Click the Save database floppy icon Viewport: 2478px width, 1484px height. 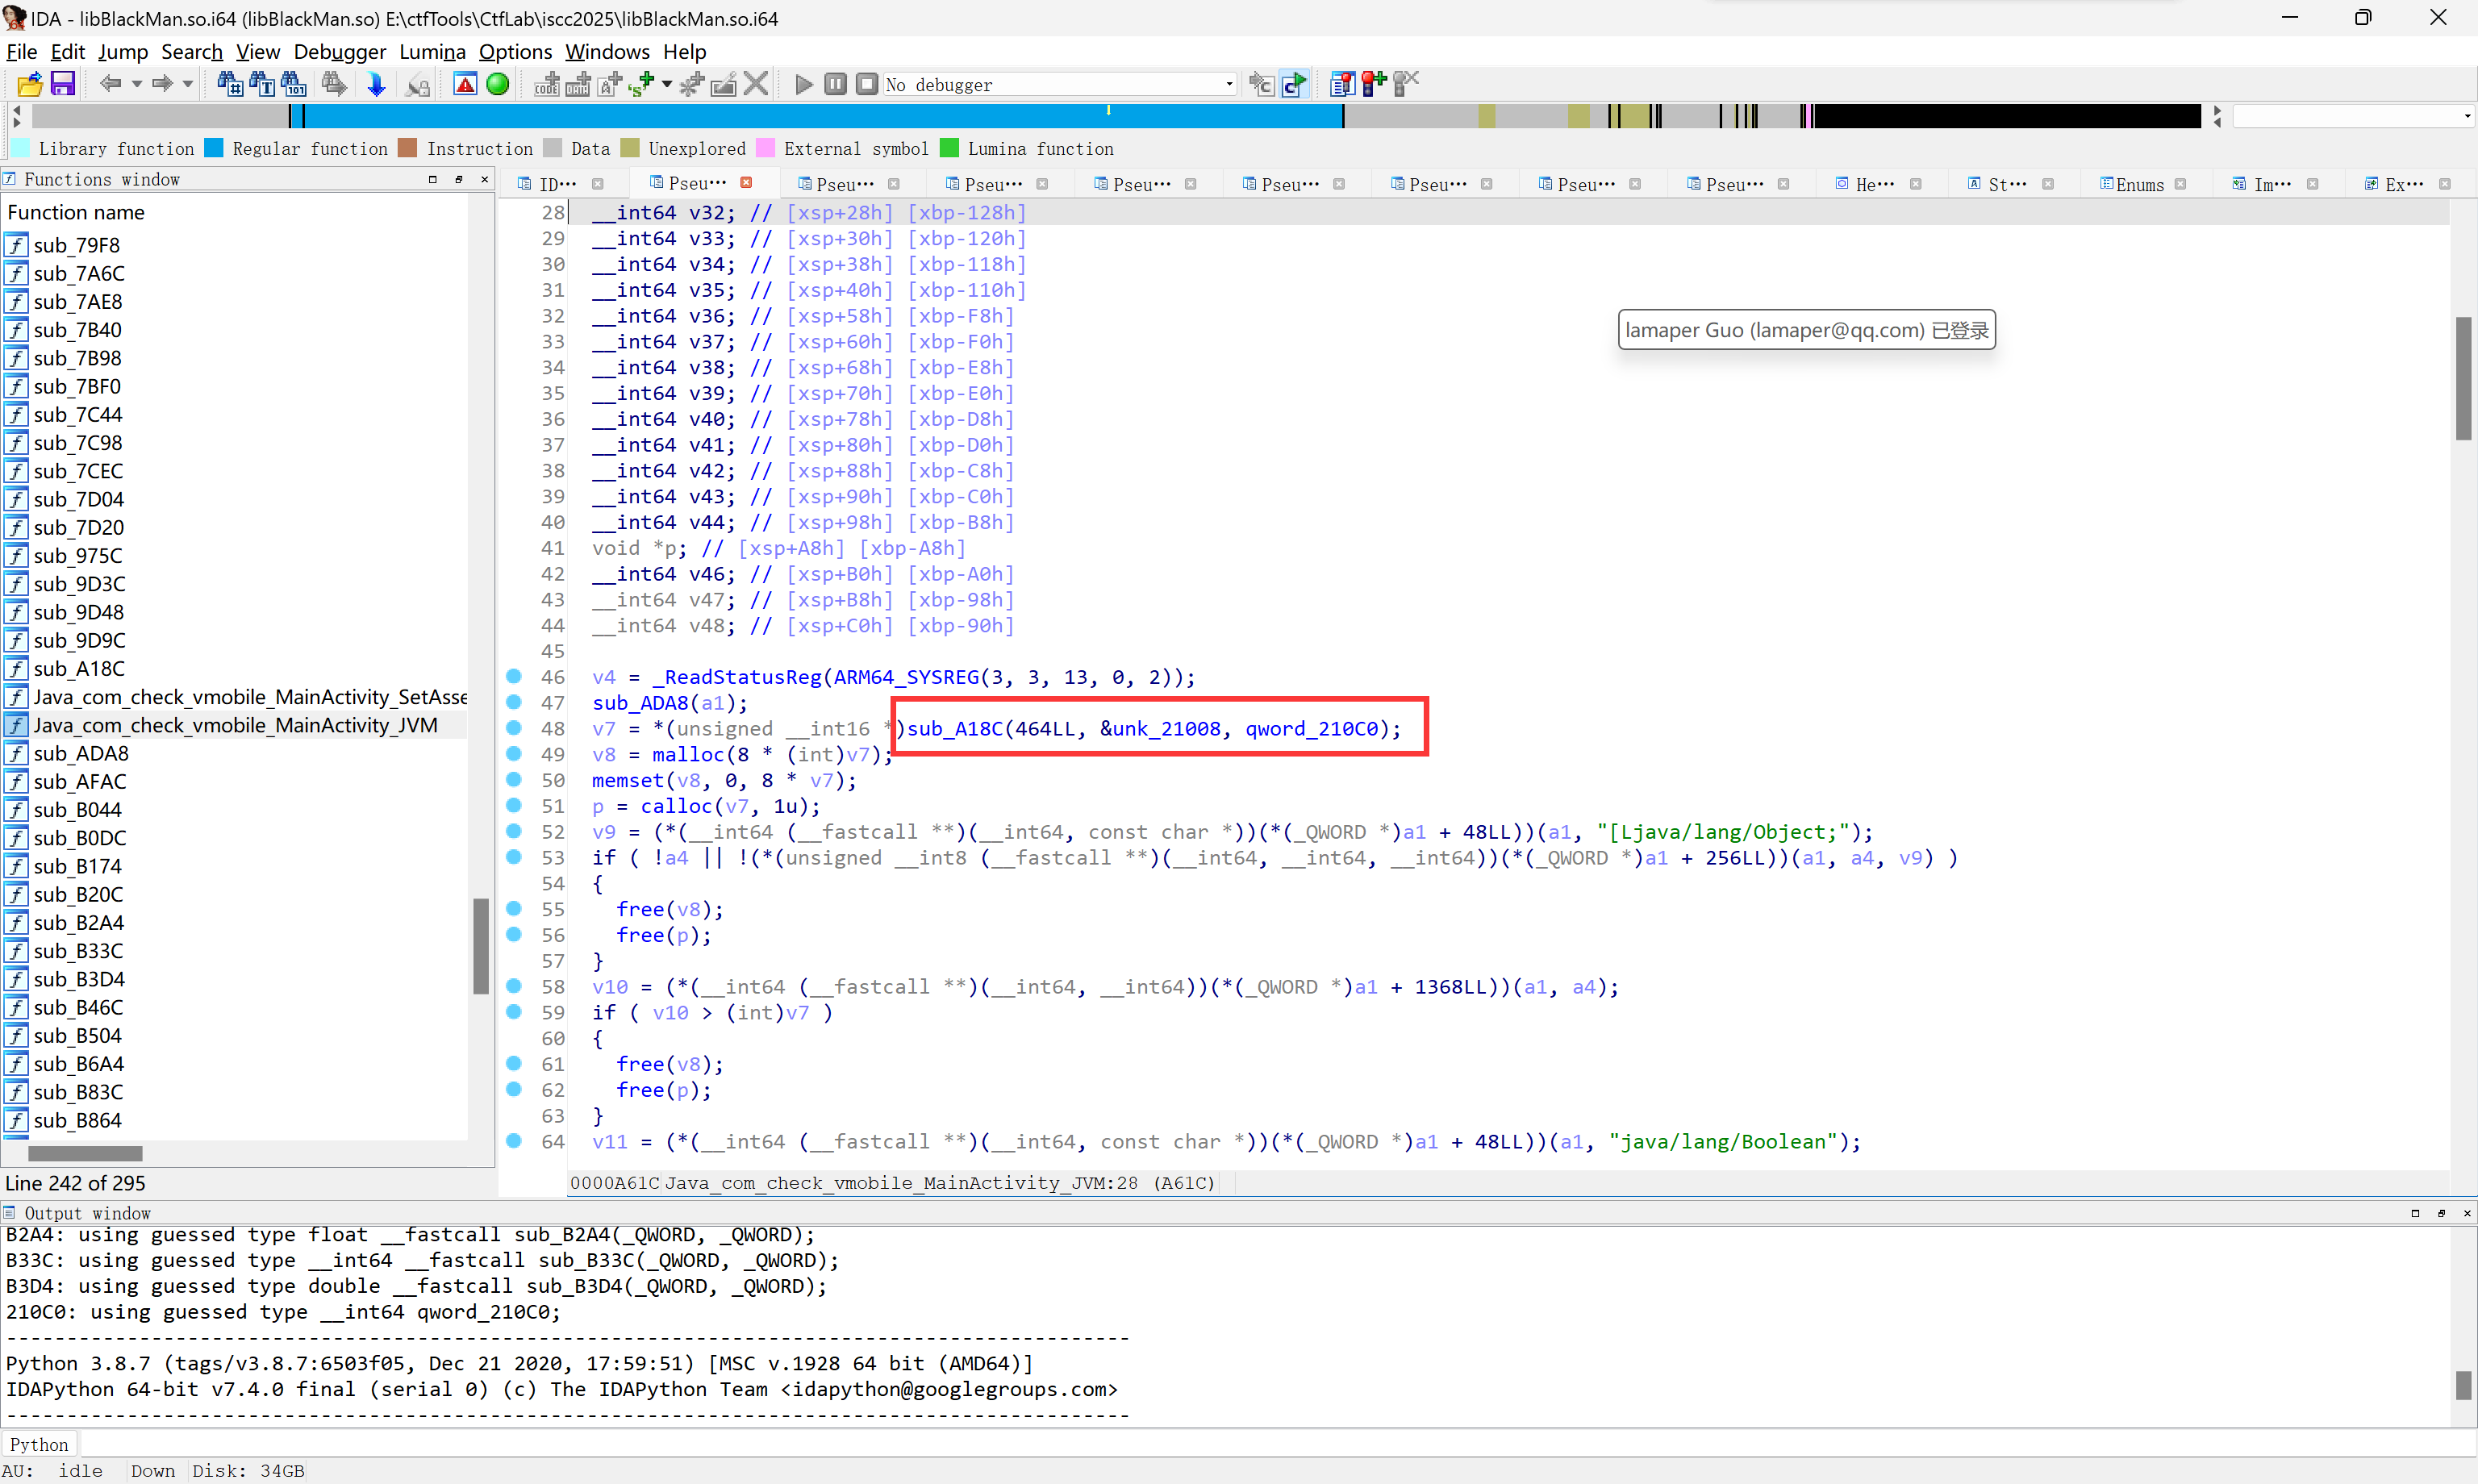62,85
